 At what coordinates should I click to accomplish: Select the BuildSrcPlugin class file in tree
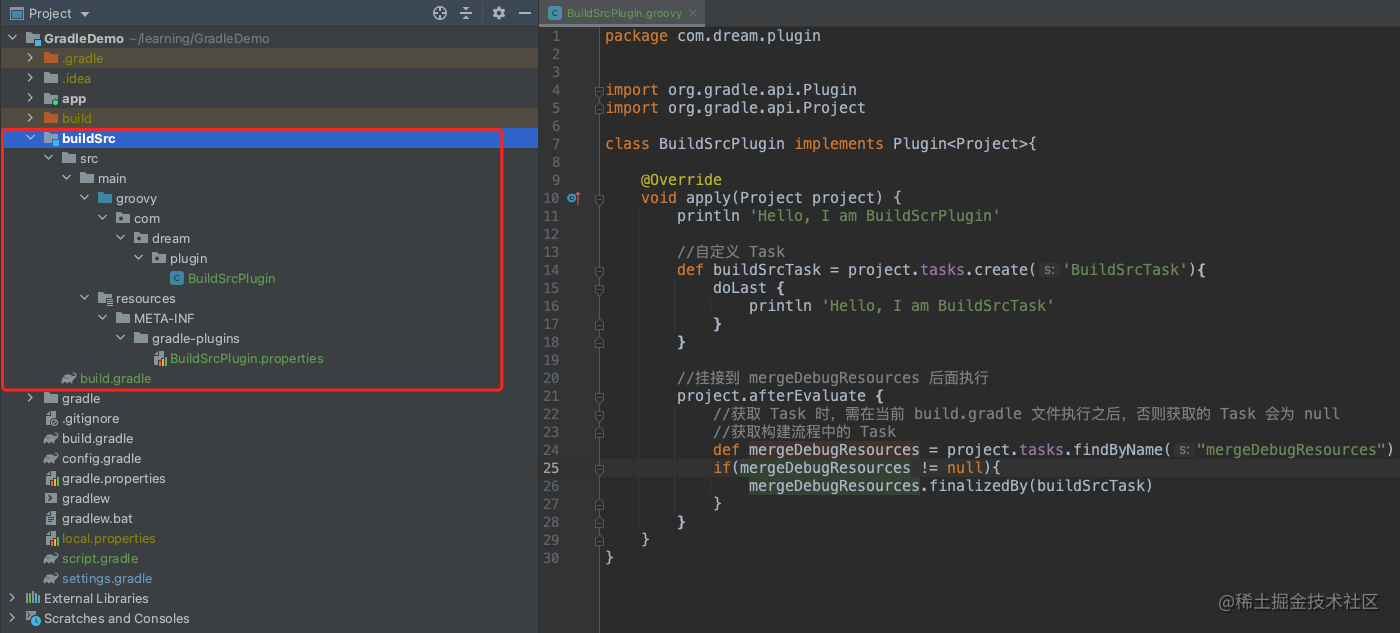tap(231, 278)
